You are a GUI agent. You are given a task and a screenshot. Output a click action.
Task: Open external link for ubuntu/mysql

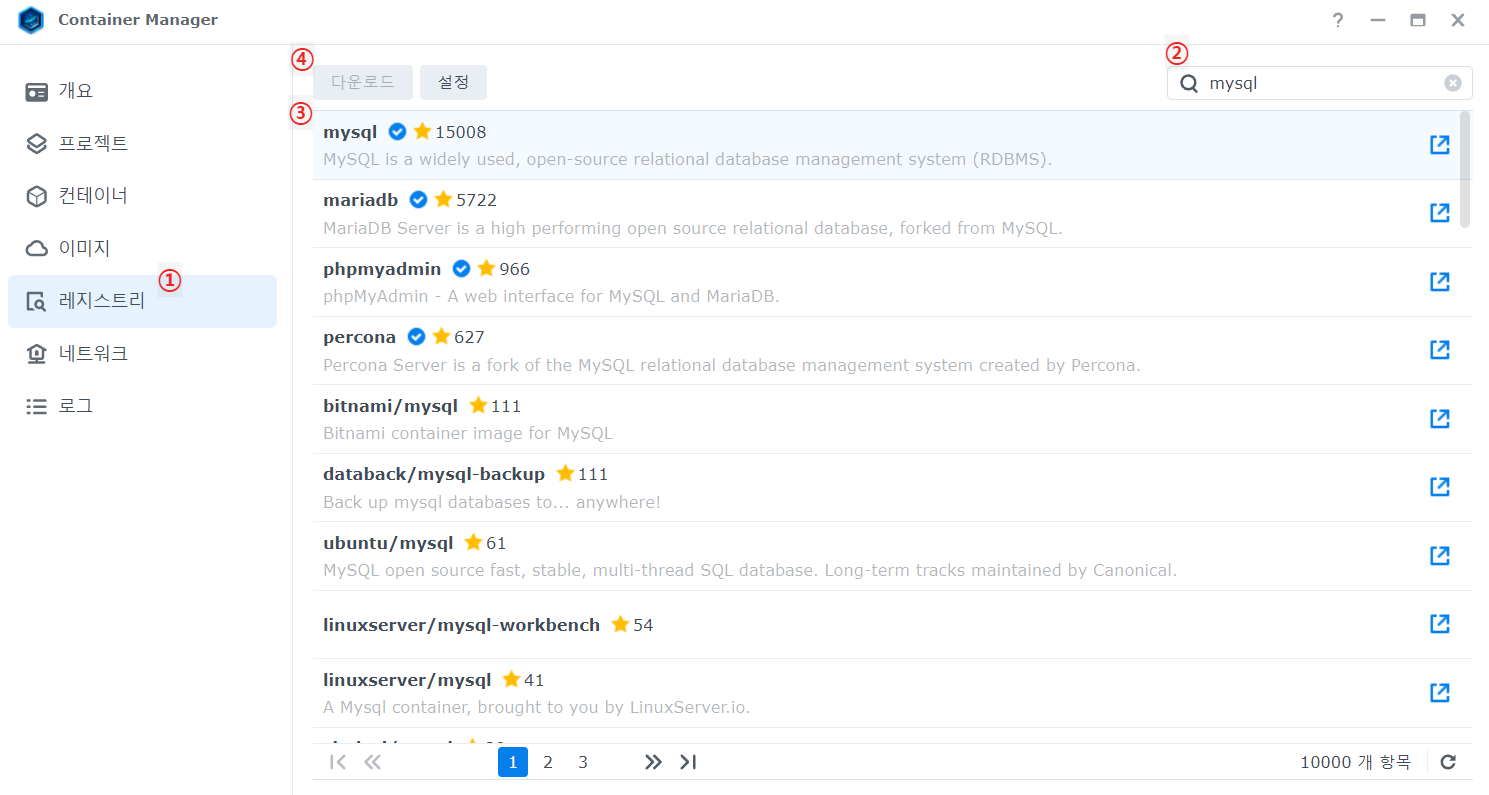click(1440, 556)
